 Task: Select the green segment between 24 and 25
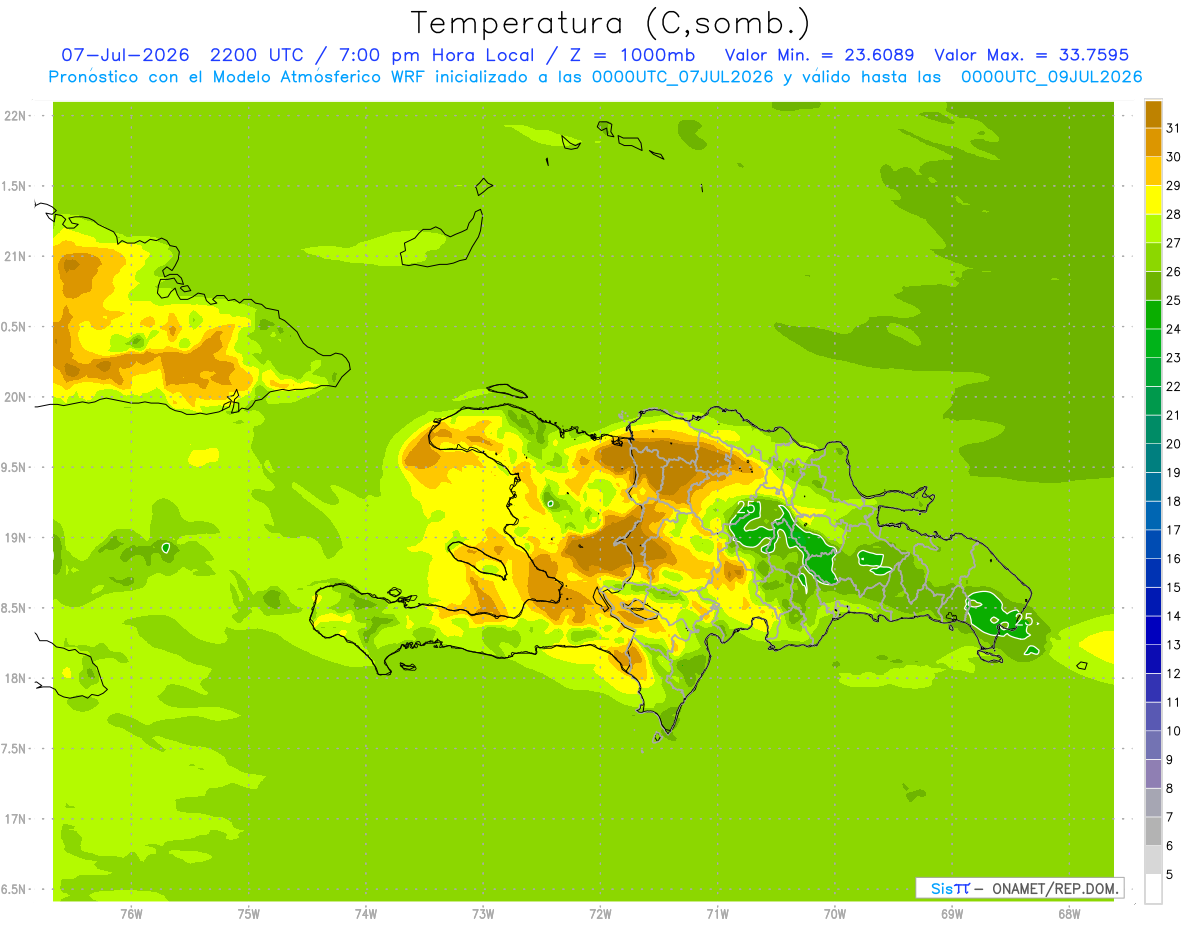(1153, 314)
